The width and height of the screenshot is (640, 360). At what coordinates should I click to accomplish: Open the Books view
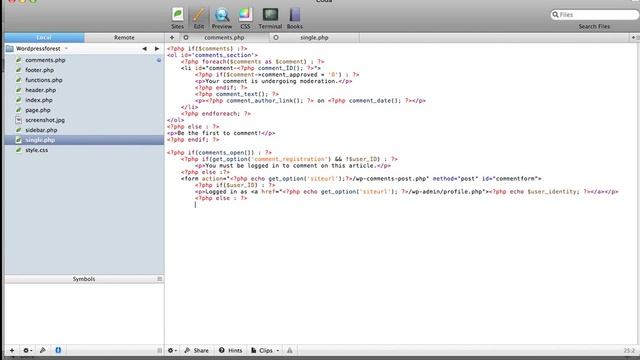tap(294, 18)
